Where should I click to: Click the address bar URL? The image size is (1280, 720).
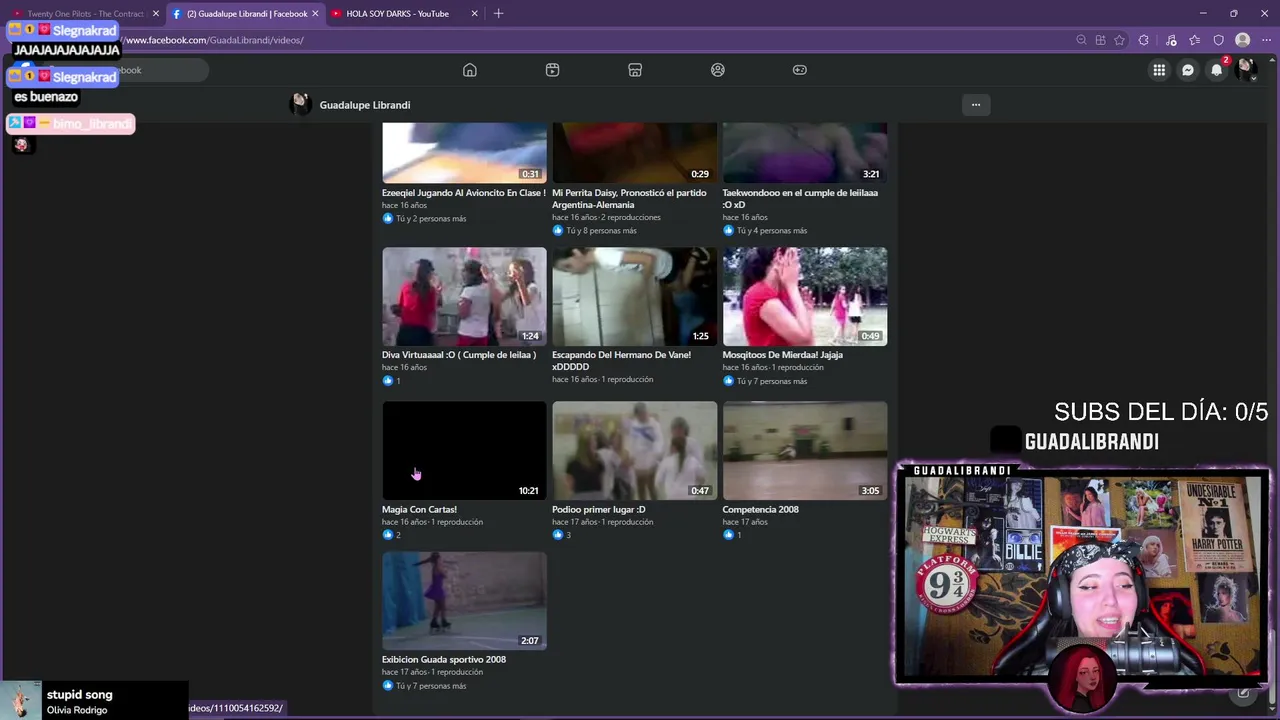point(215,40)
